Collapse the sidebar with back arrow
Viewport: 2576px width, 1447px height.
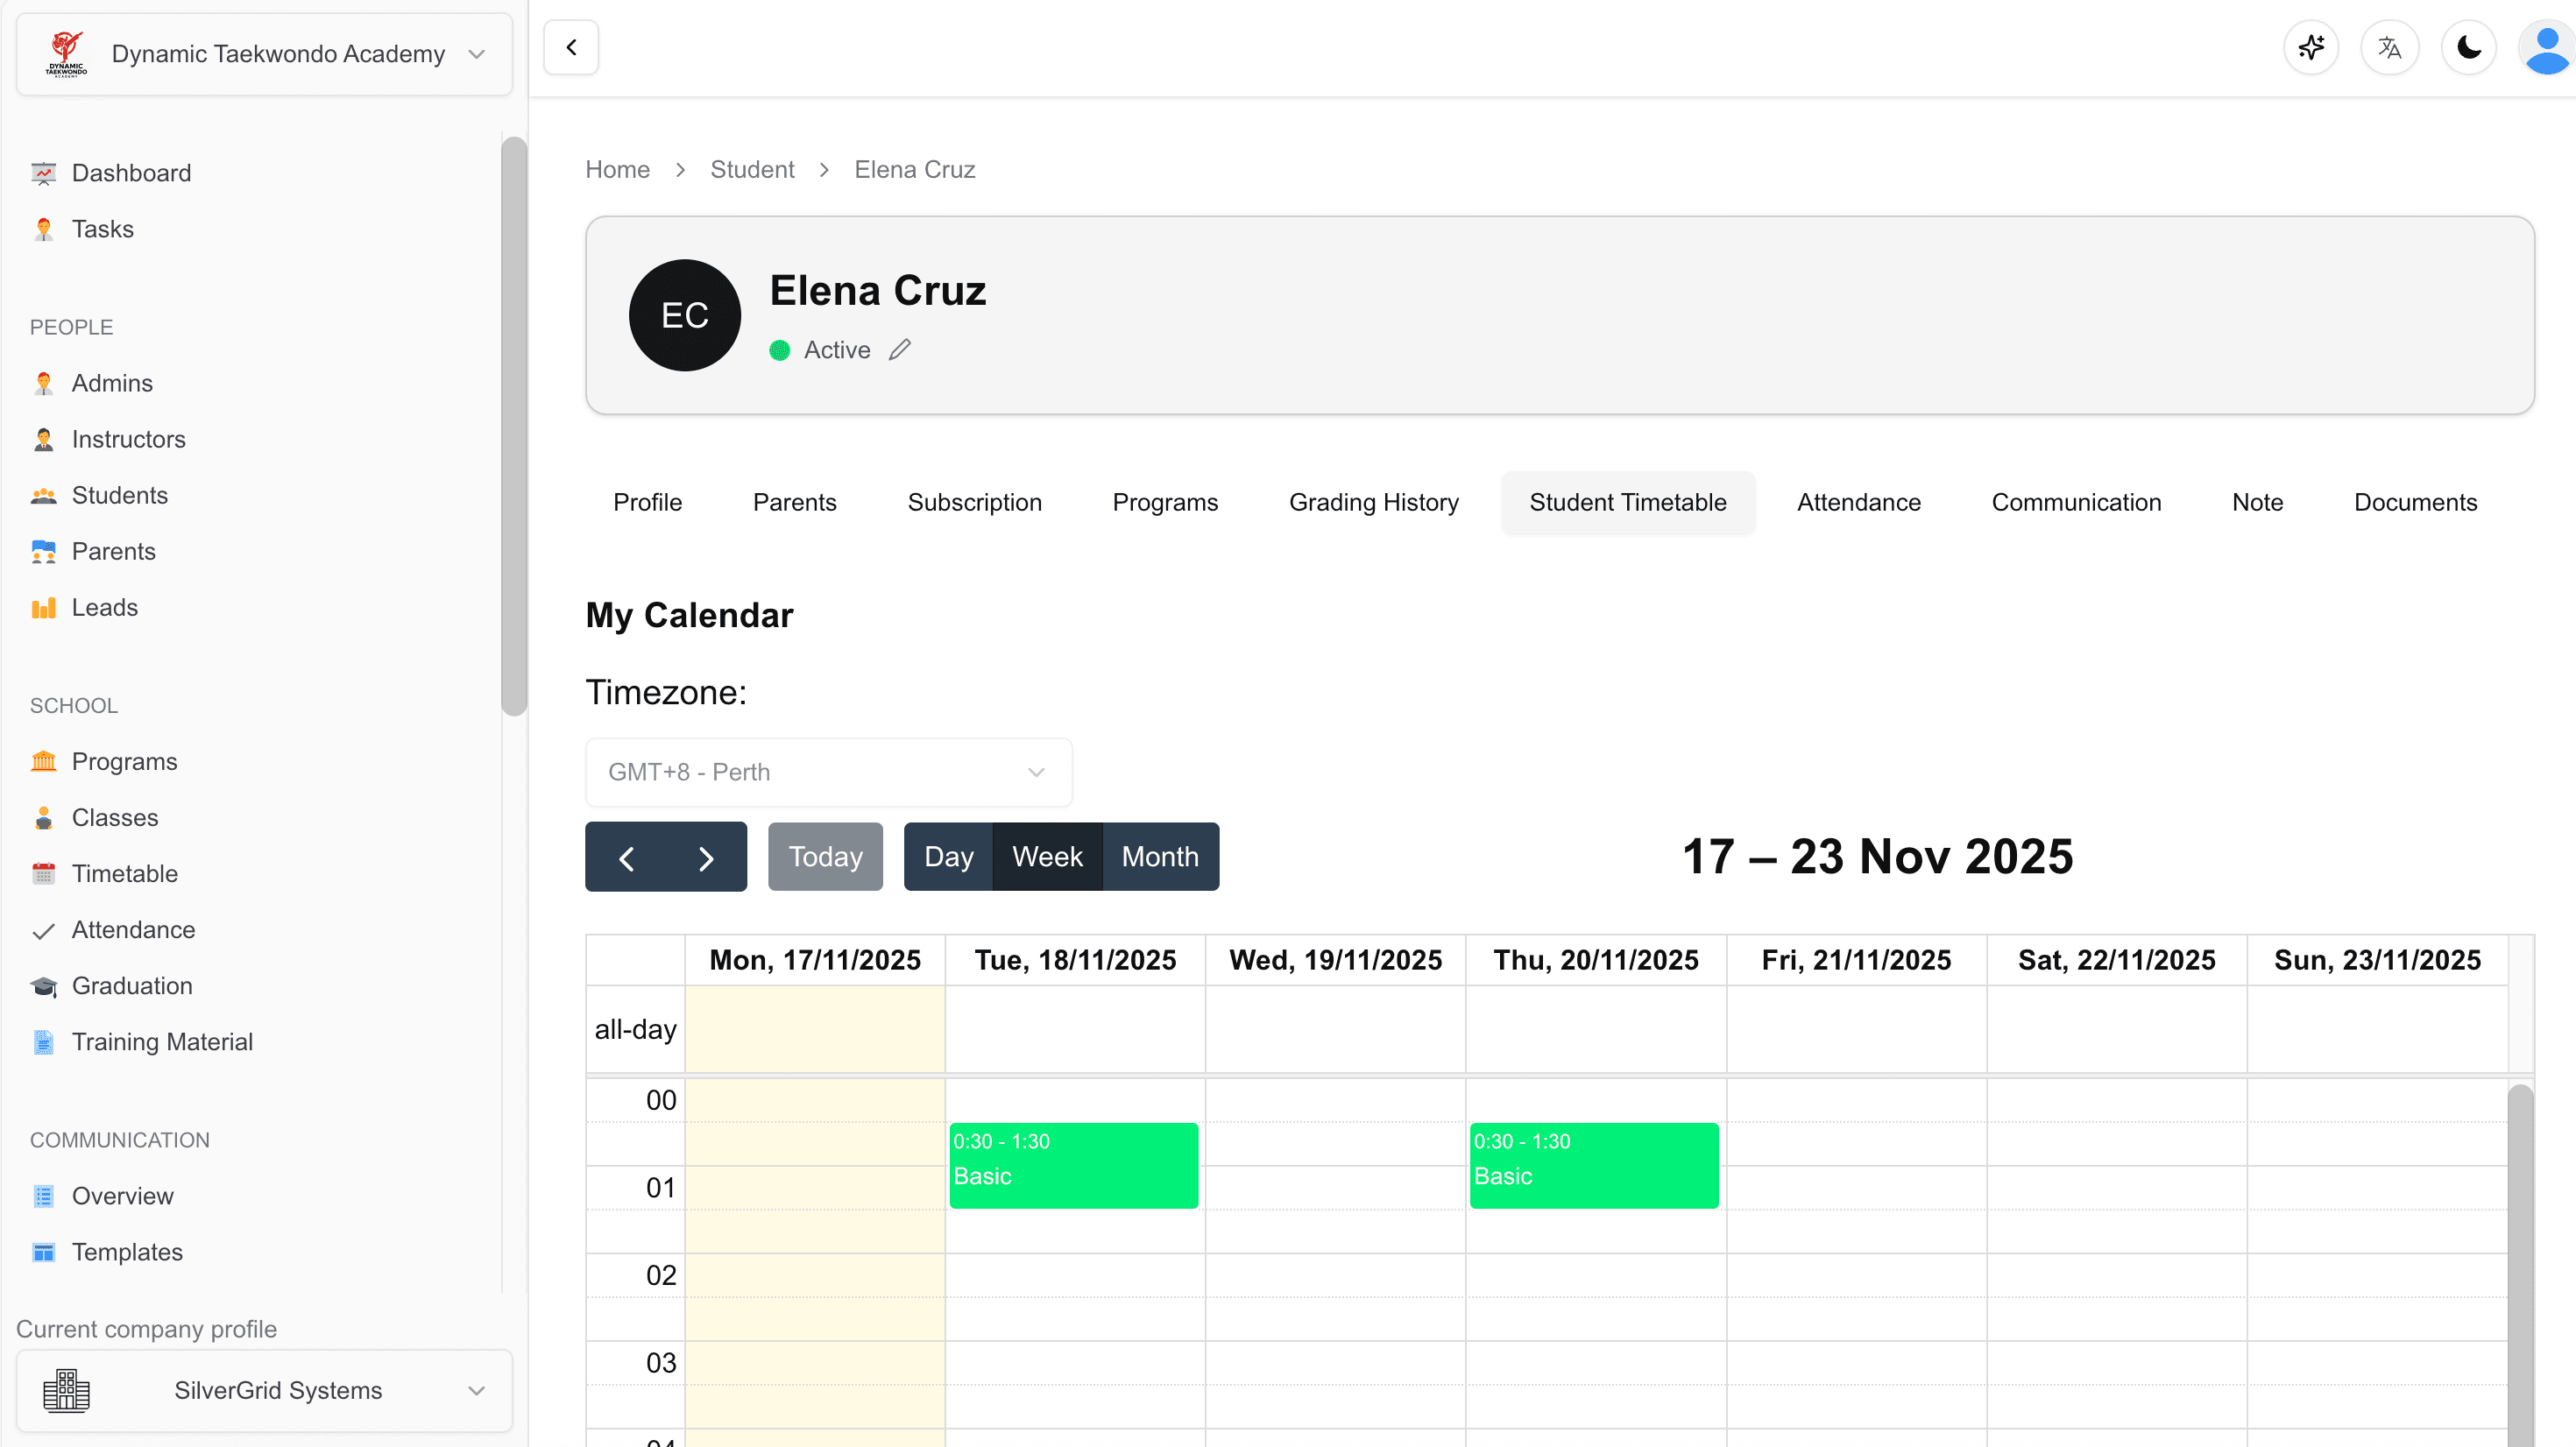click(571, 47)
